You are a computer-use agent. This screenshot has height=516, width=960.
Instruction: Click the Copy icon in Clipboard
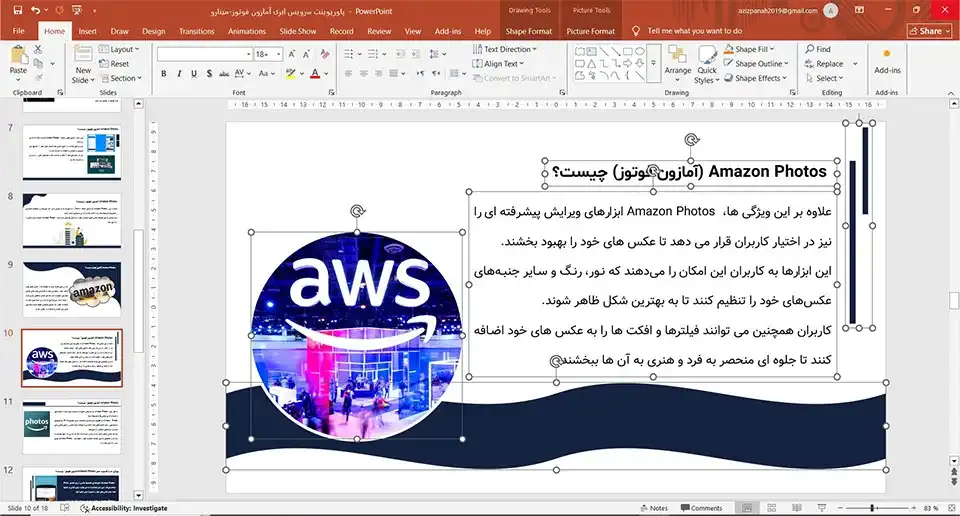(x=39, y=64)
